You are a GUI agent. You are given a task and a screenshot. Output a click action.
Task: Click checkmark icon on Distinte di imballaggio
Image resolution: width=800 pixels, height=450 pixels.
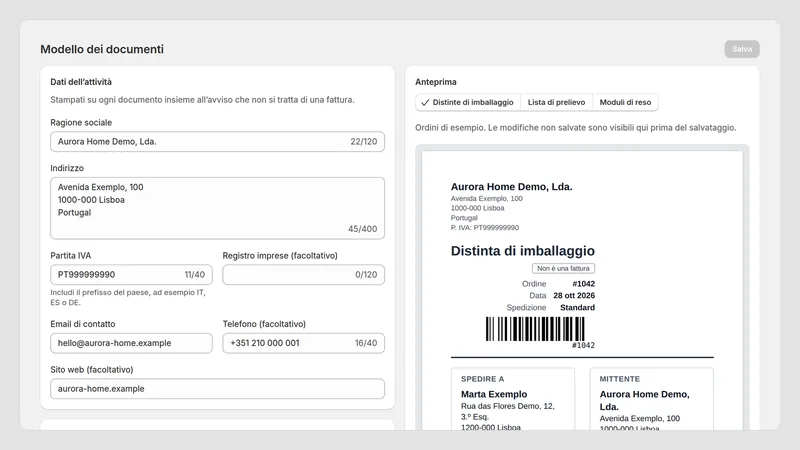coord(425,103)
